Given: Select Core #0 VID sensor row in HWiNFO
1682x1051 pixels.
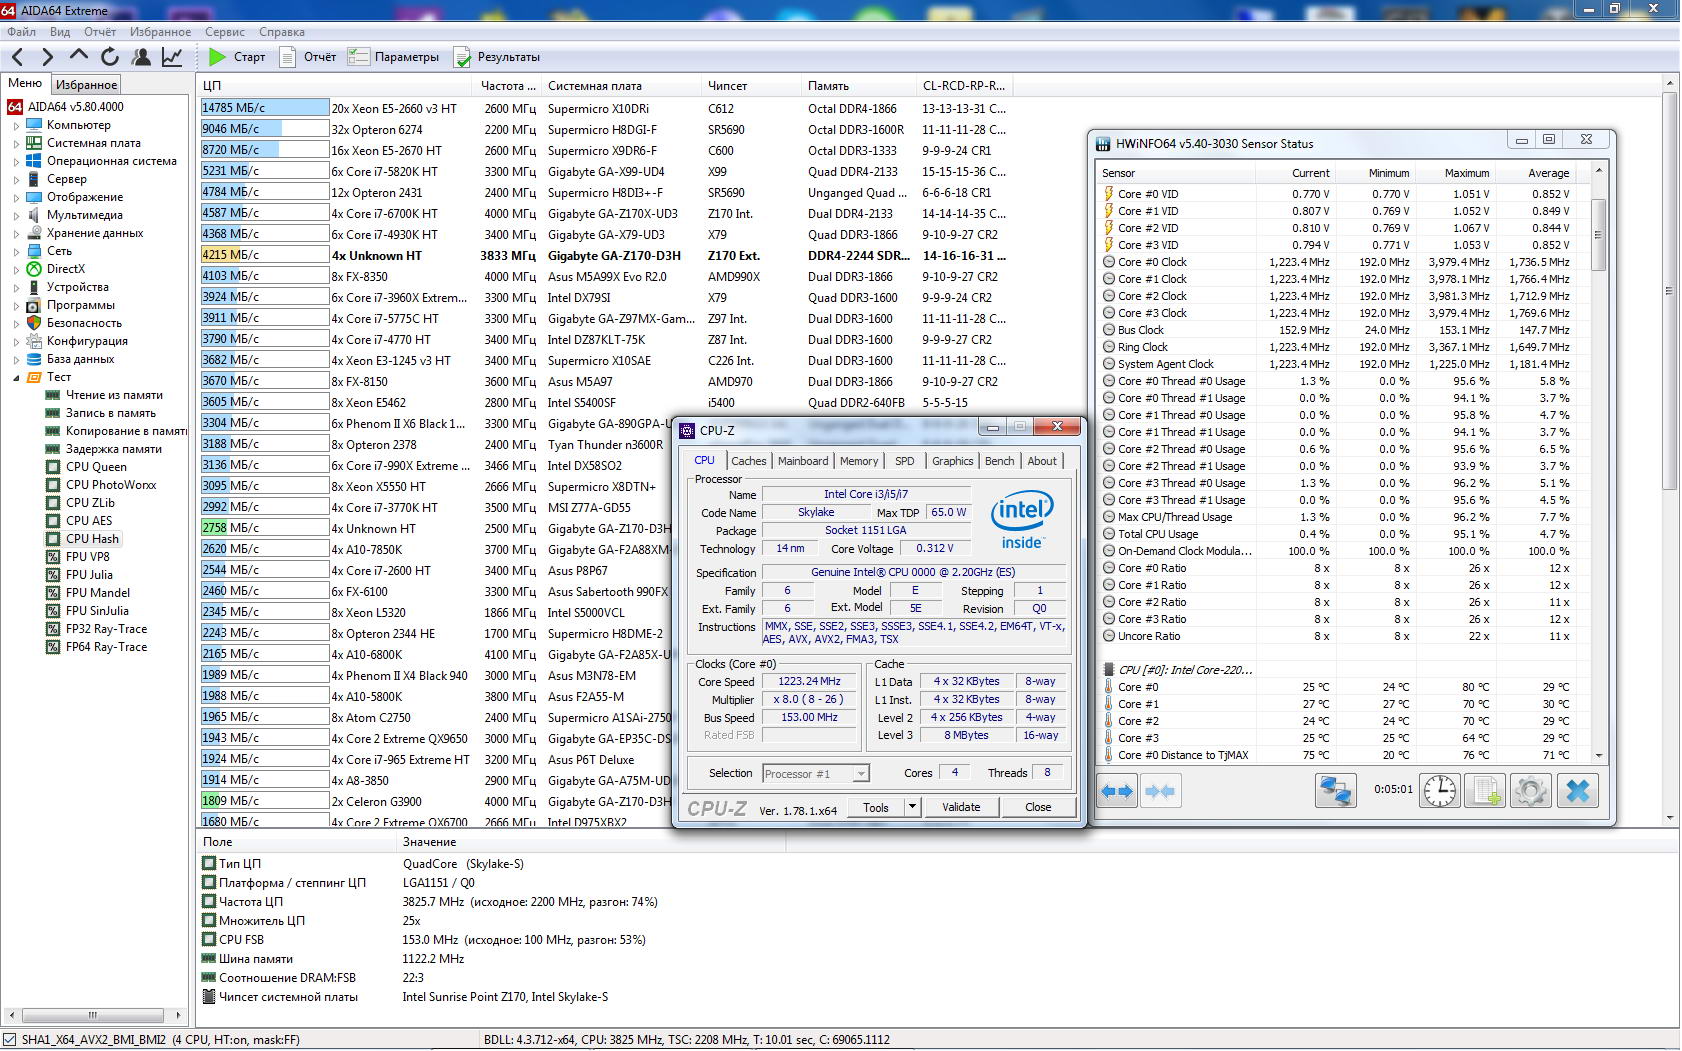Looking at the screenshot, I should click(1342, 194).
